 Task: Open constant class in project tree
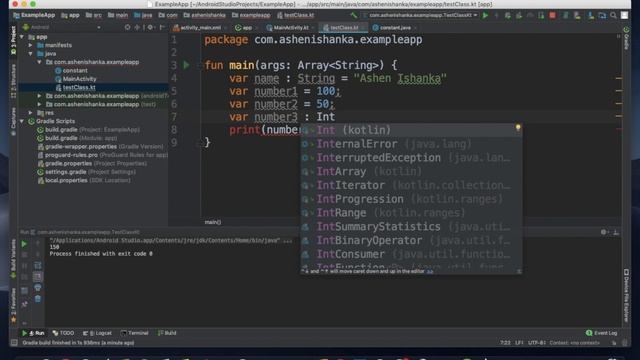[x=71, y=71]
